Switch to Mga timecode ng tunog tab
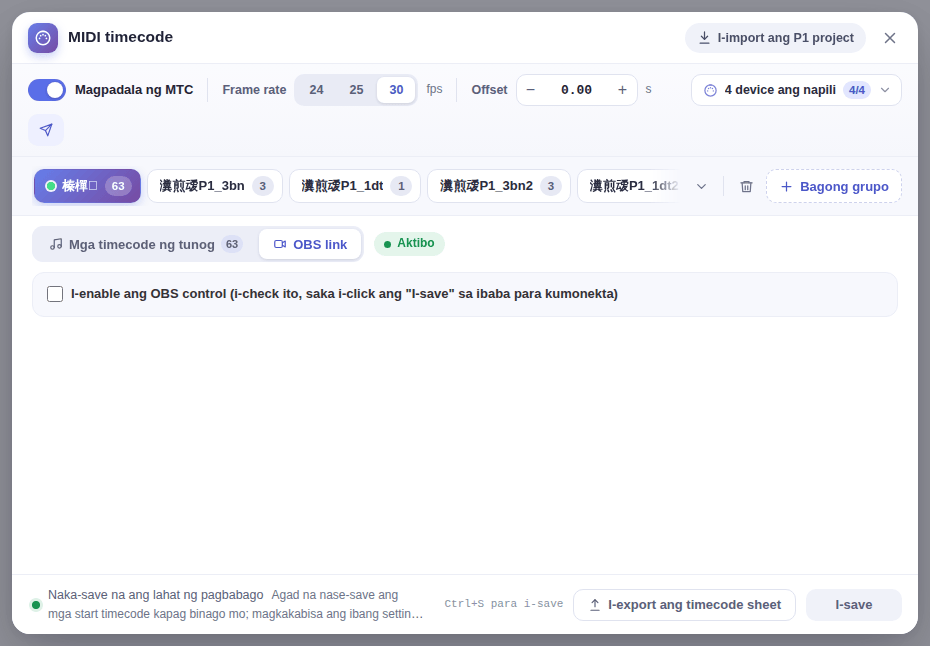This screenshot has height=646, width=930. (146, 244)
